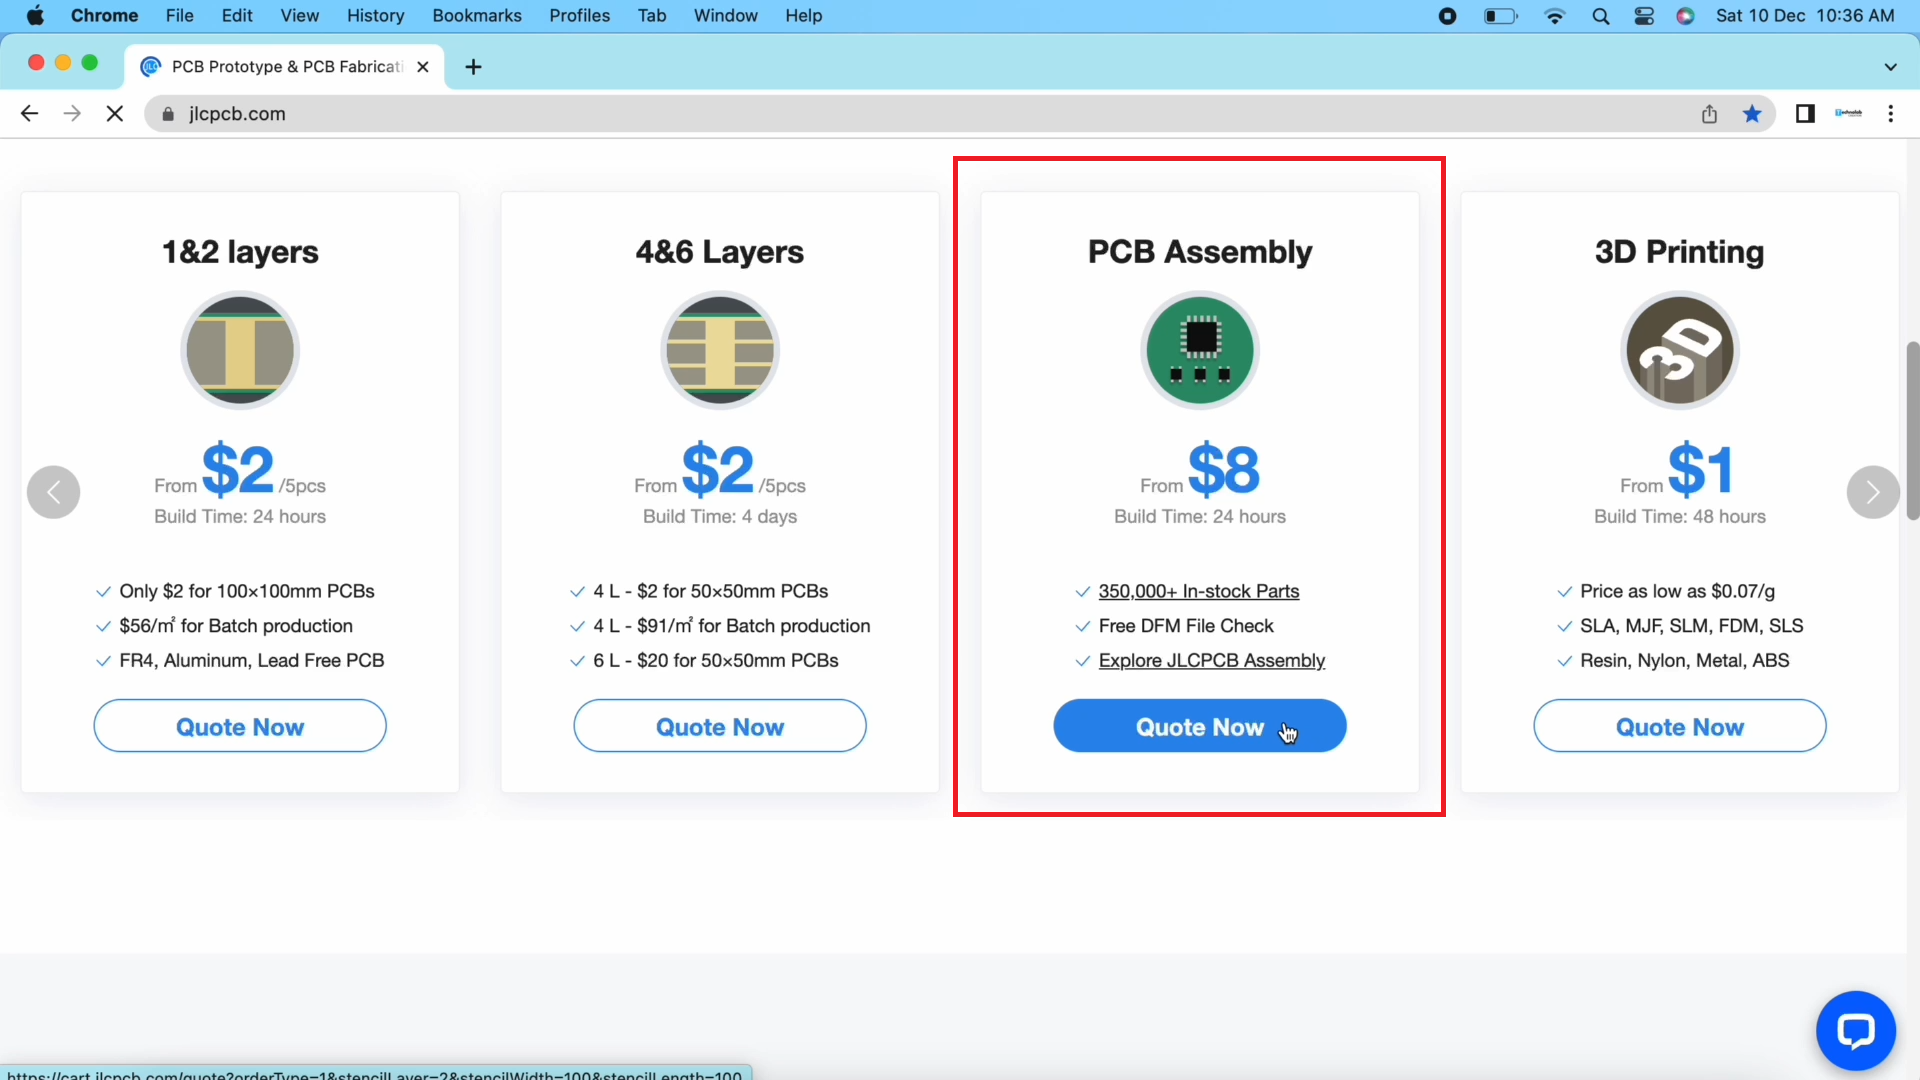Open the Chrome three-dot menu

1890,114
